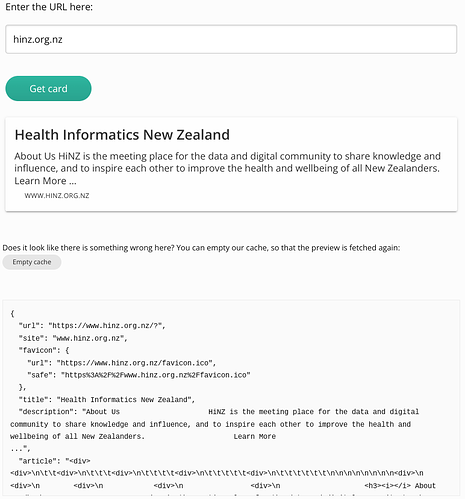Click the JSON "title" line

pyautogui.click(x=107, y=399)
